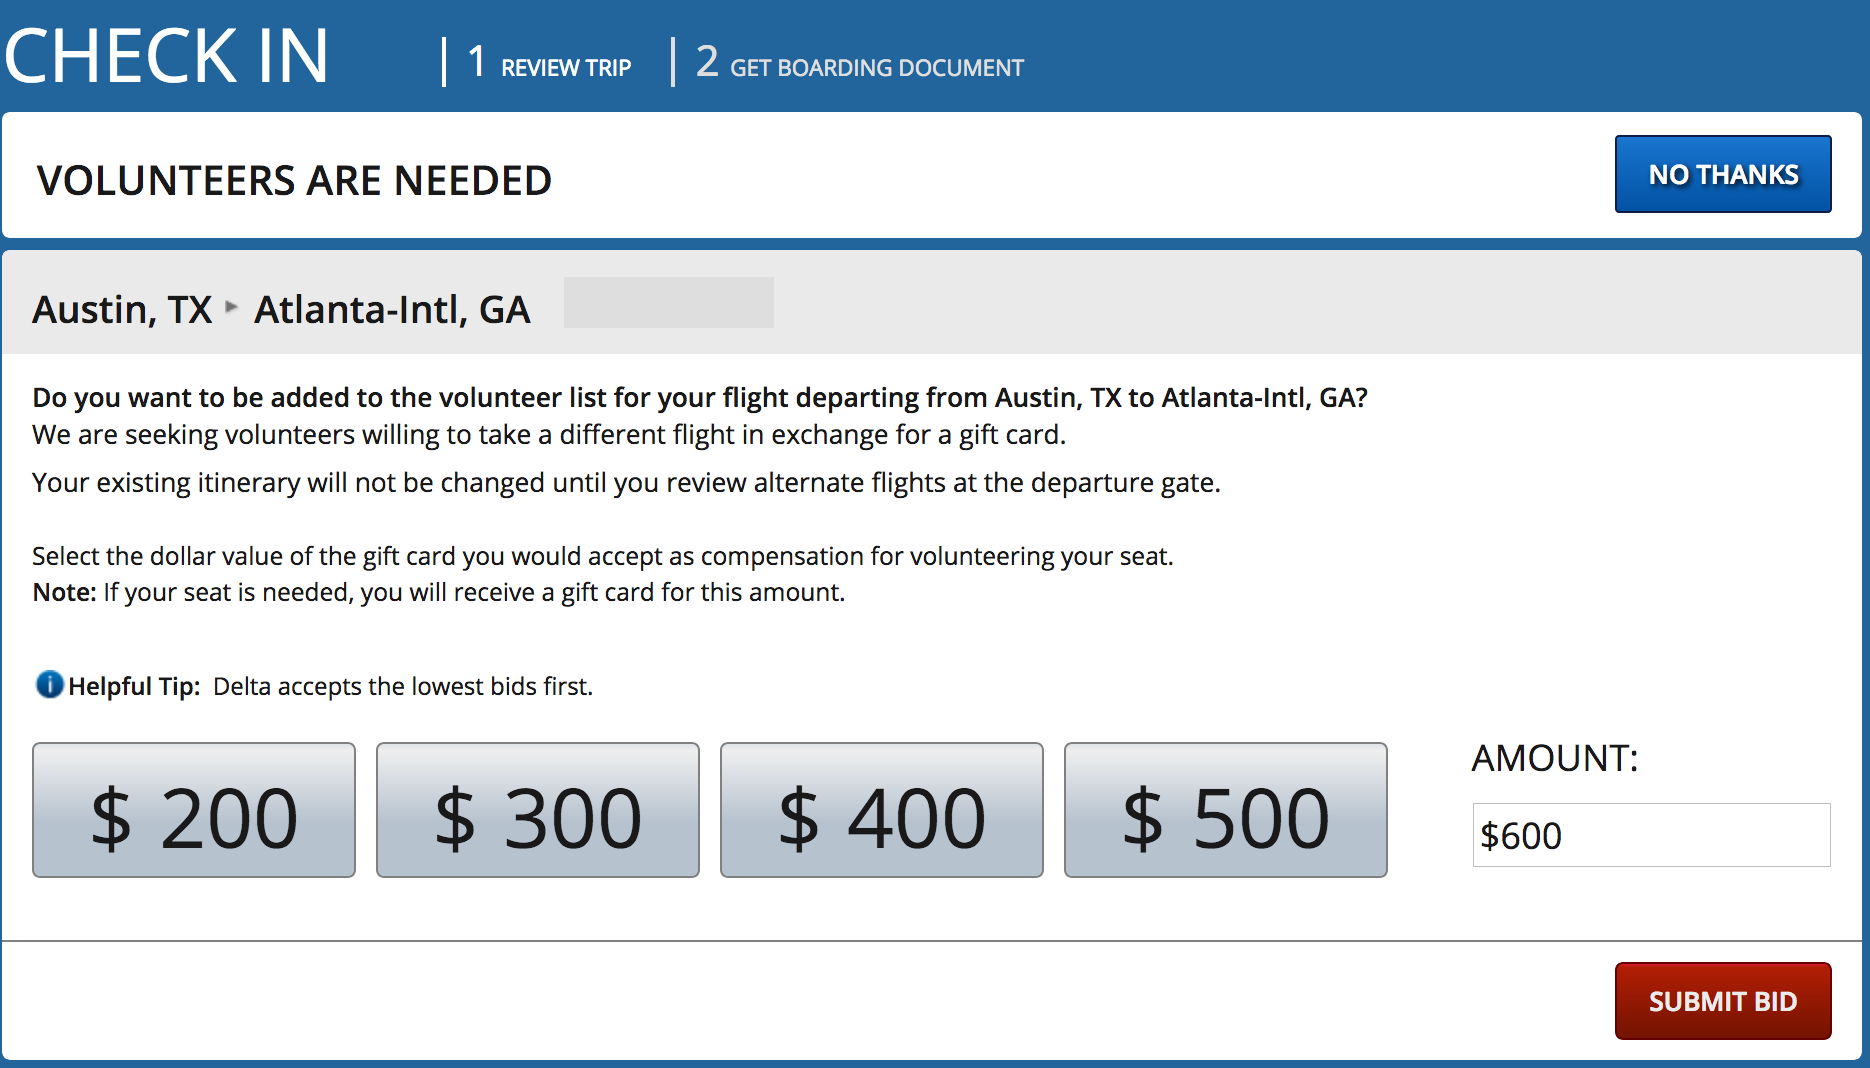Click the Helpful Tip label text
Image resolution: width=1870 pixels, height=1068 pixels.
tap(134, 687)
